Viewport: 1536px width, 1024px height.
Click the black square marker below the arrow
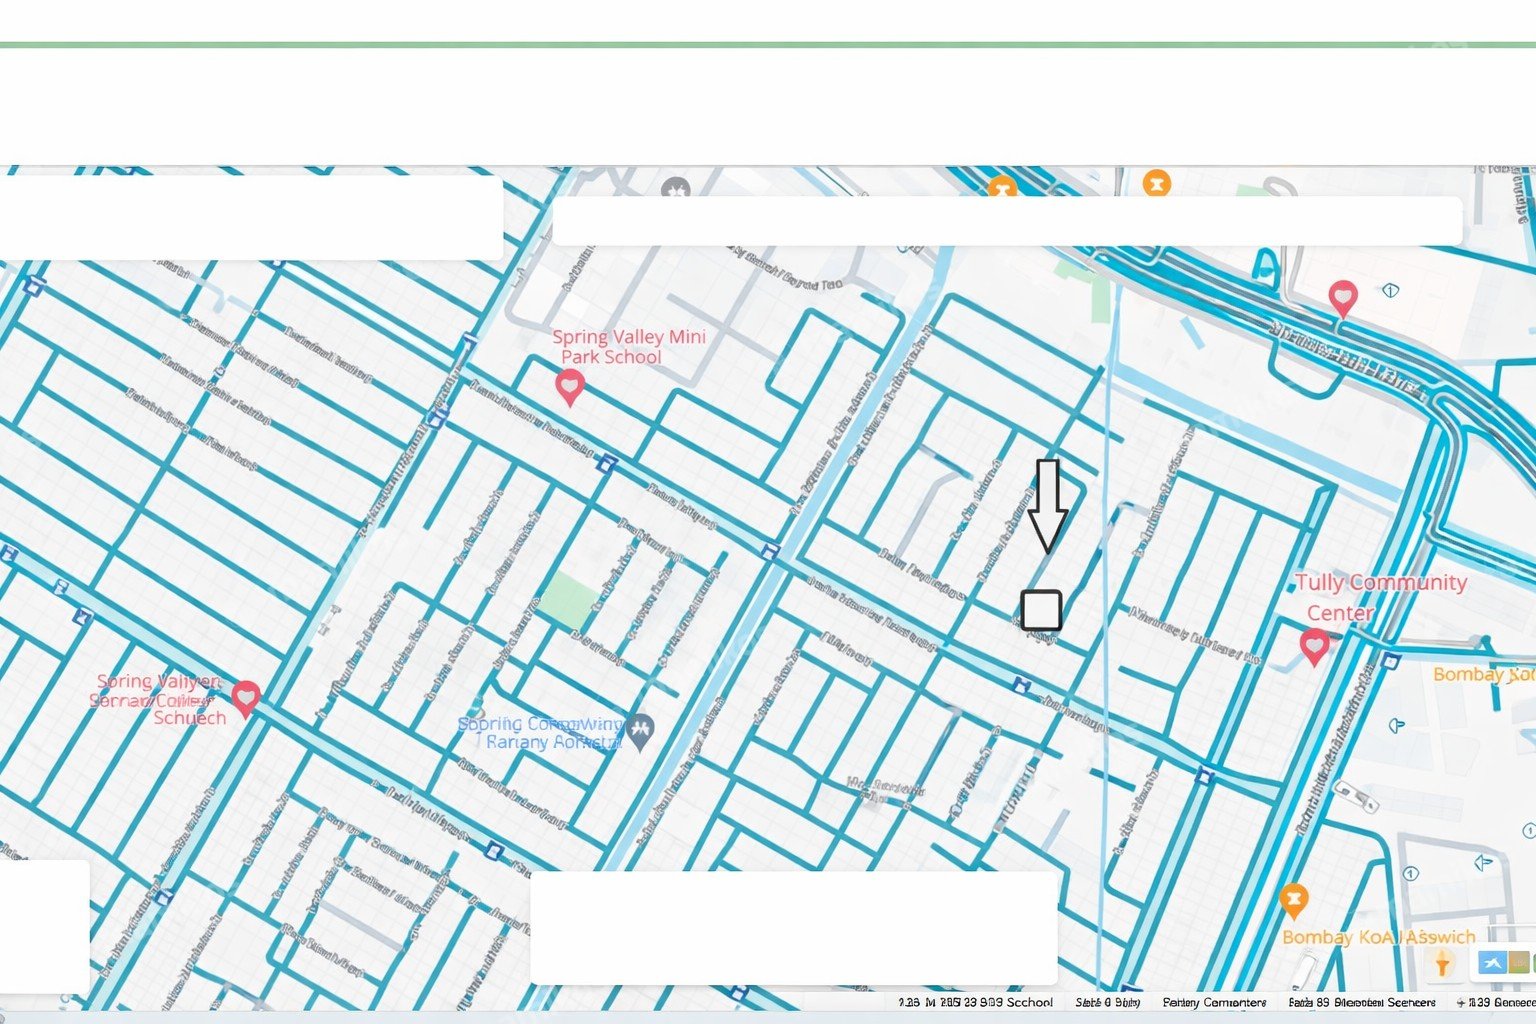point(1041,610)
